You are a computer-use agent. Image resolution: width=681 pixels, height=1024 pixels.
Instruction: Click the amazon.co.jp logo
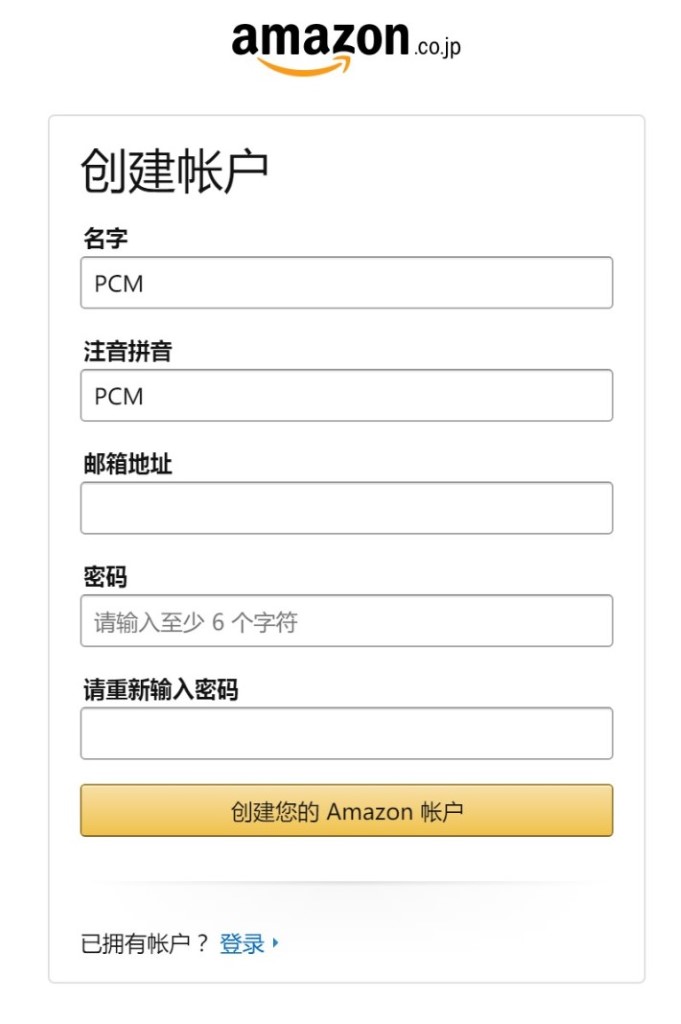pos(346,48)
